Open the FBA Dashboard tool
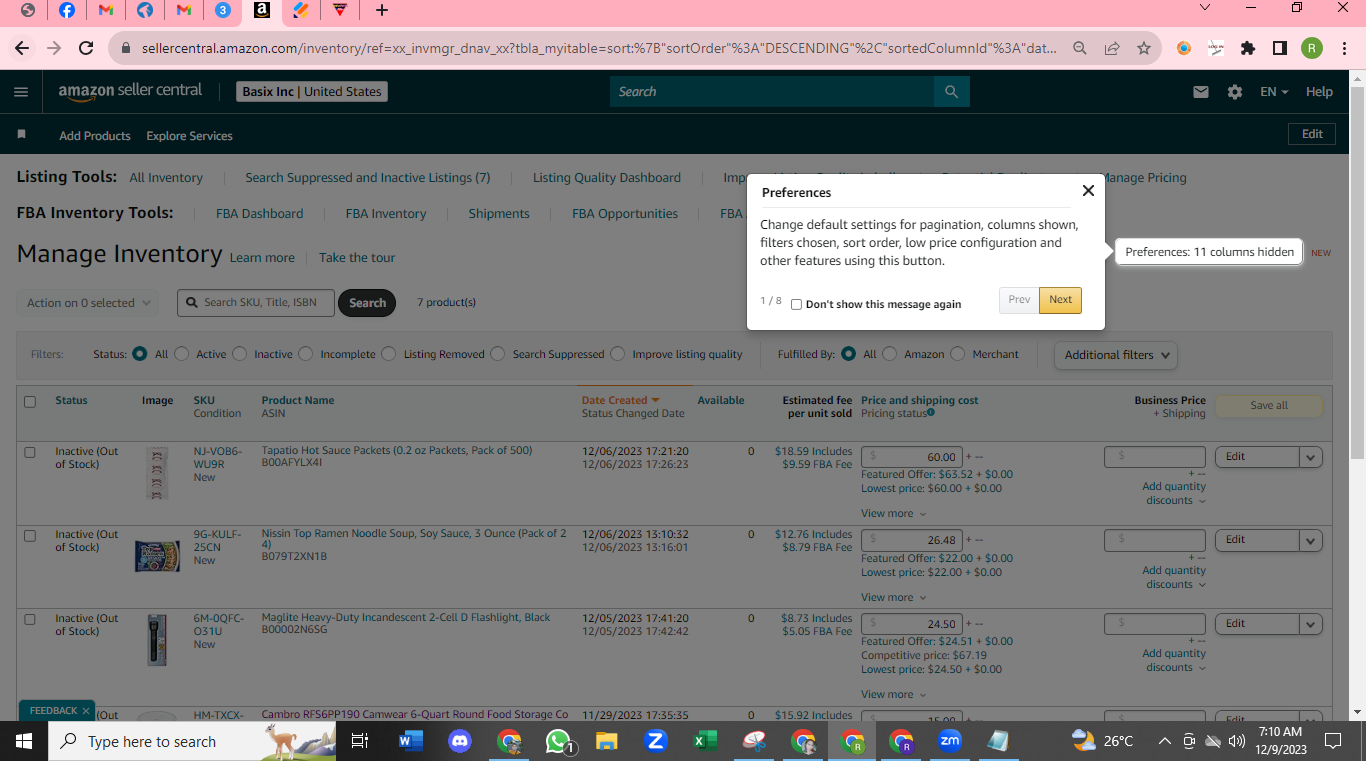The height and width of the screenshot is (761, 1366). (x=259, y=213)
